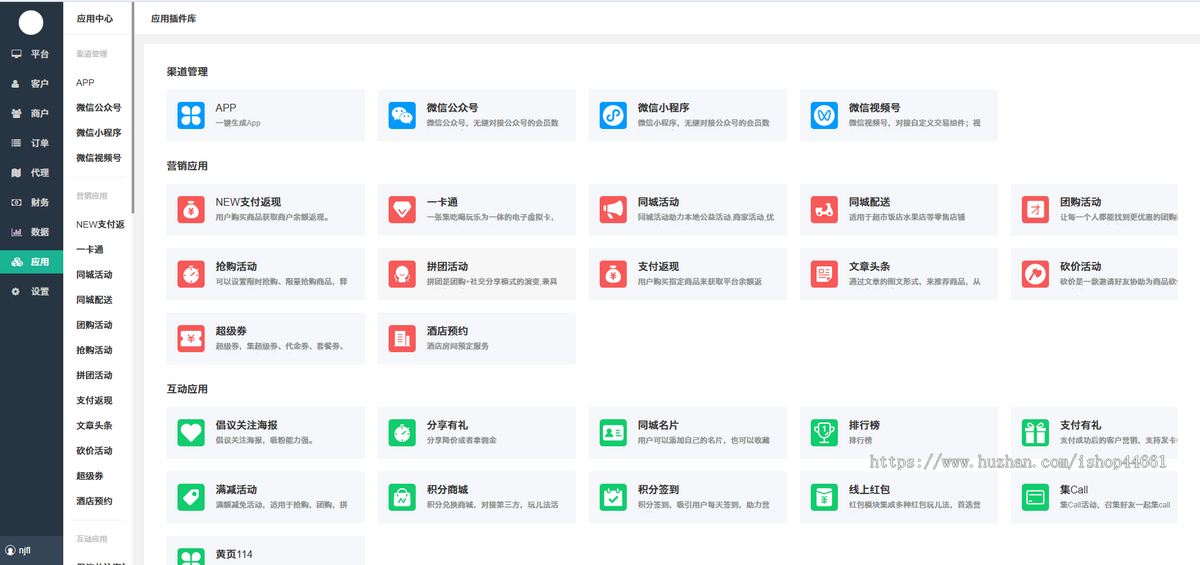
Task: Open the 超级券 coupon icon
Action: coord(191,338)
